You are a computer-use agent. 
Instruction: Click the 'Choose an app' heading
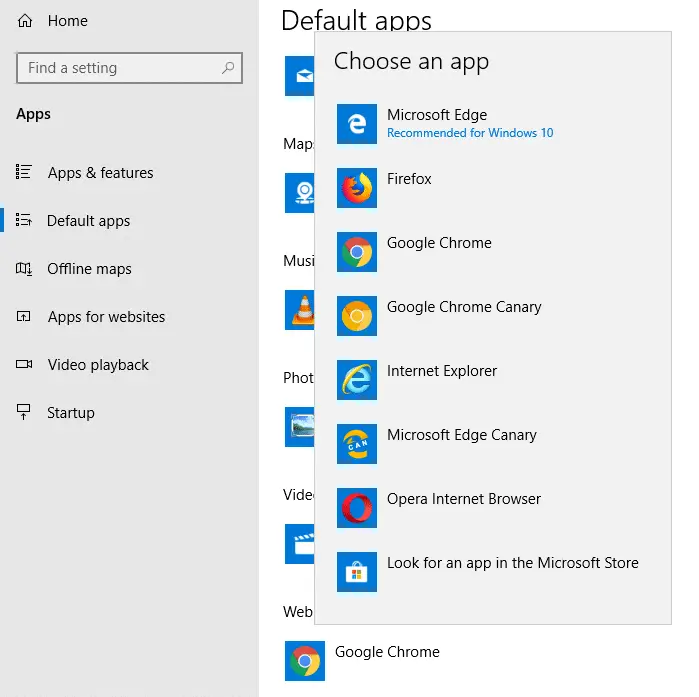point(411,62)
